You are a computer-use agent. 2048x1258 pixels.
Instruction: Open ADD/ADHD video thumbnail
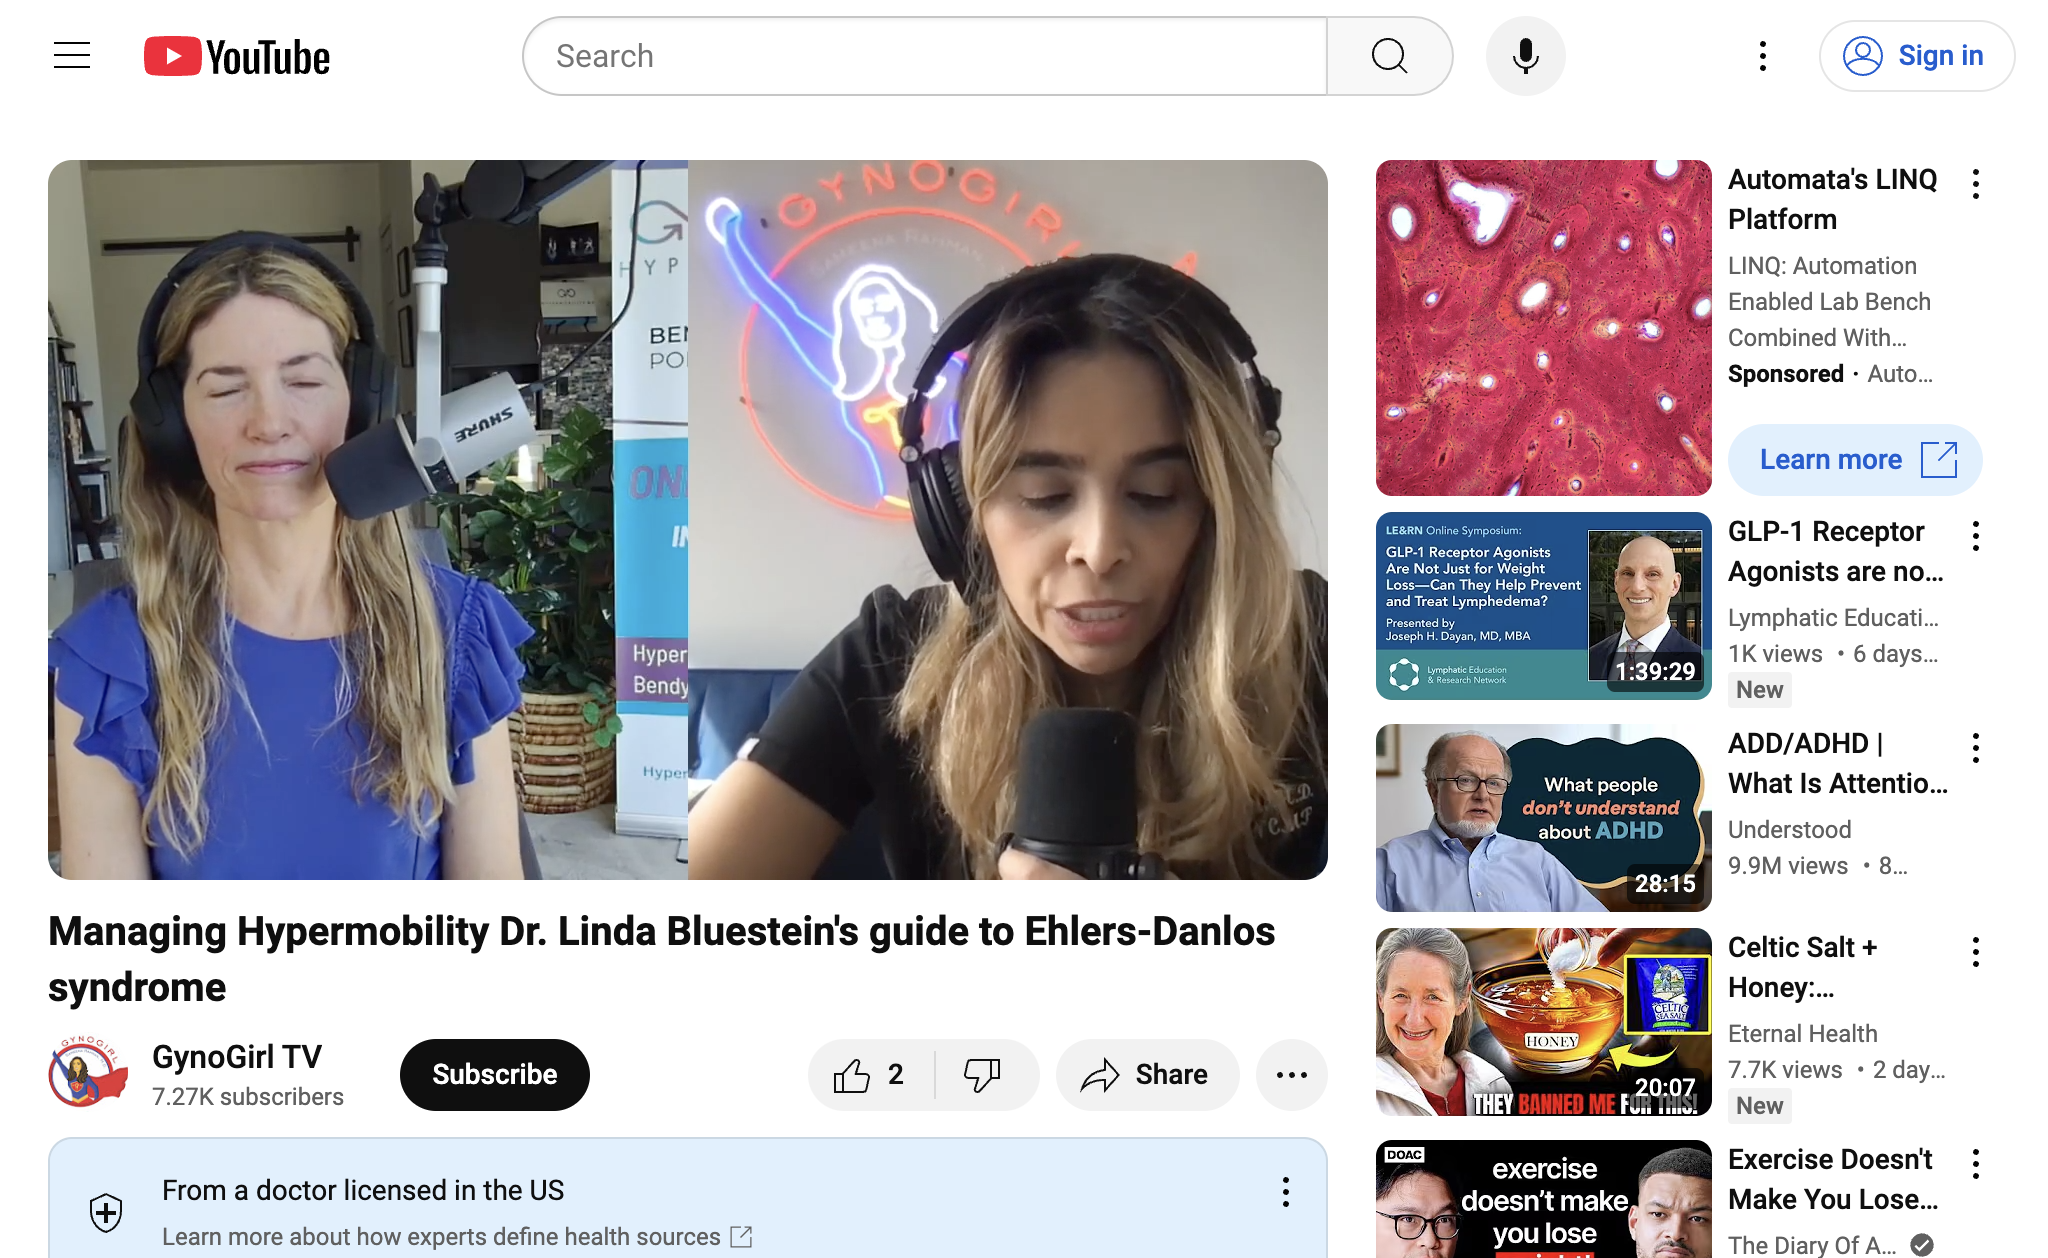pos(1543,818)
